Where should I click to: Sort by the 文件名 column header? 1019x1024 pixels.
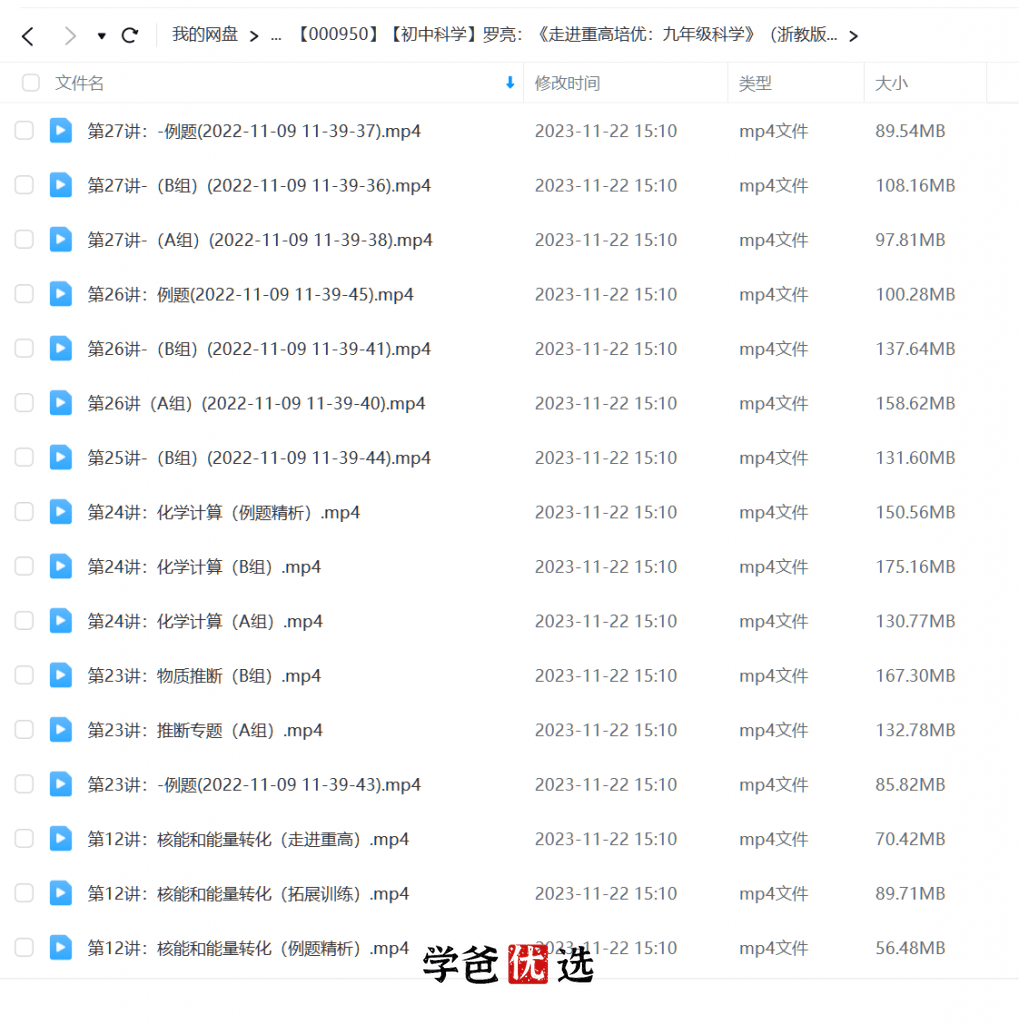click(x=80, y=83)
